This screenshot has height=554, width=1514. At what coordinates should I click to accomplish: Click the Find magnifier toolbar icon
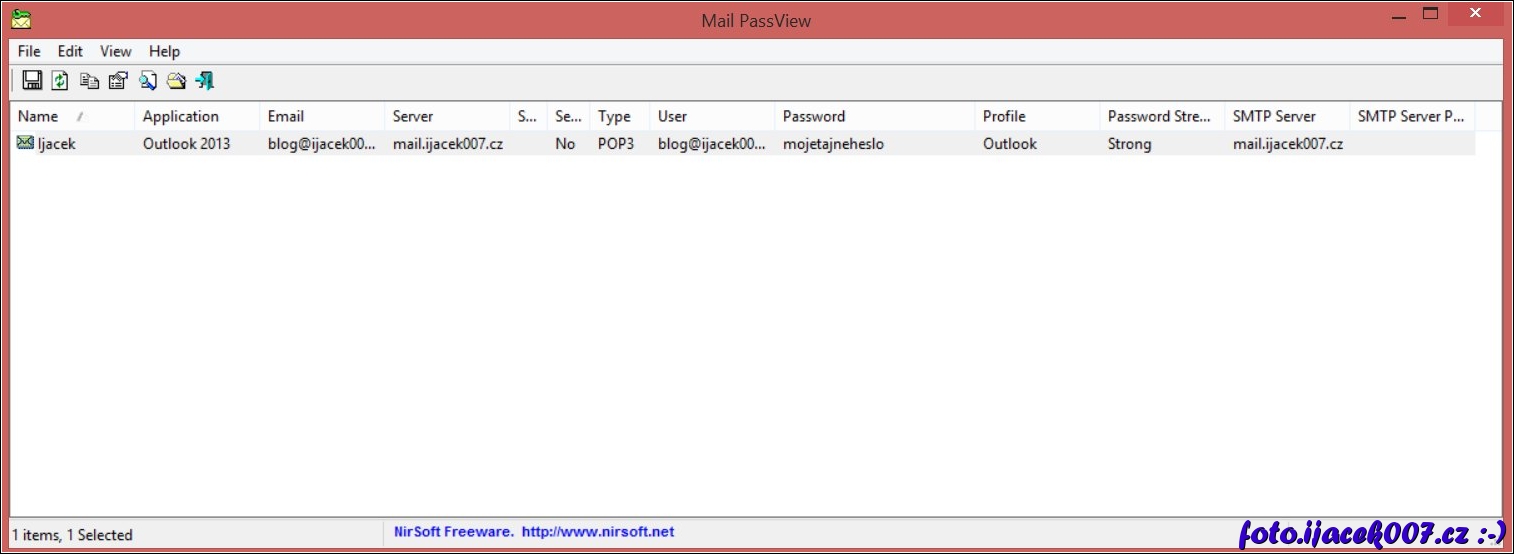coord(148,81)
